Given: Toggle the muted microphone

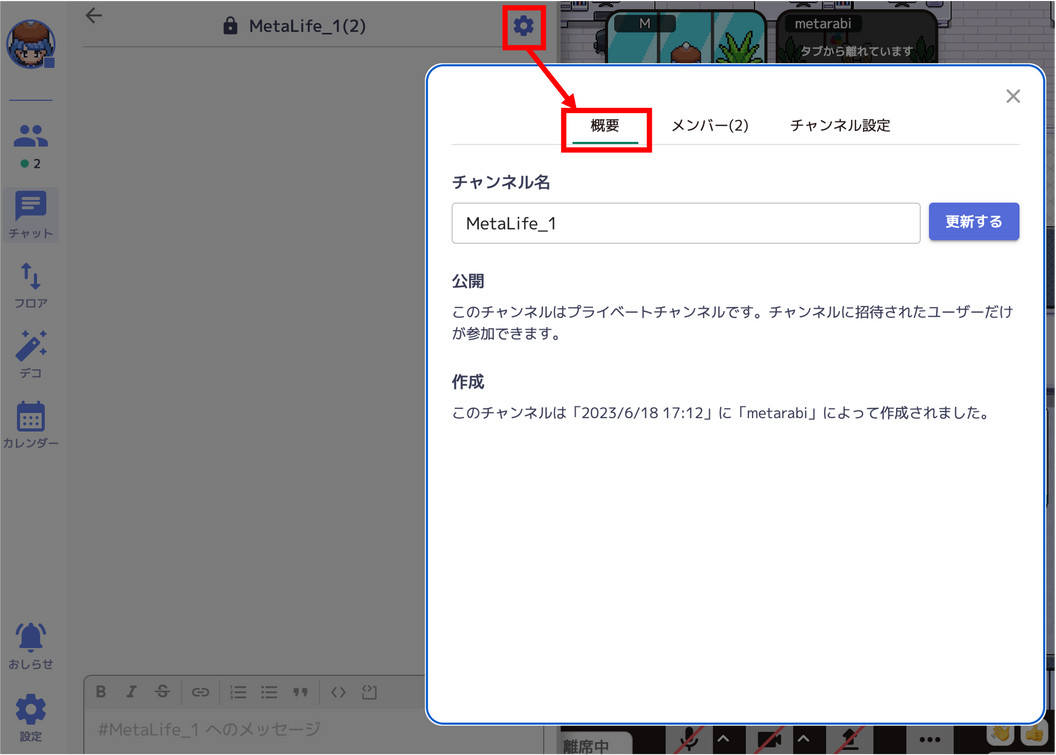Looking at the screenshot, I should point(689,740).
